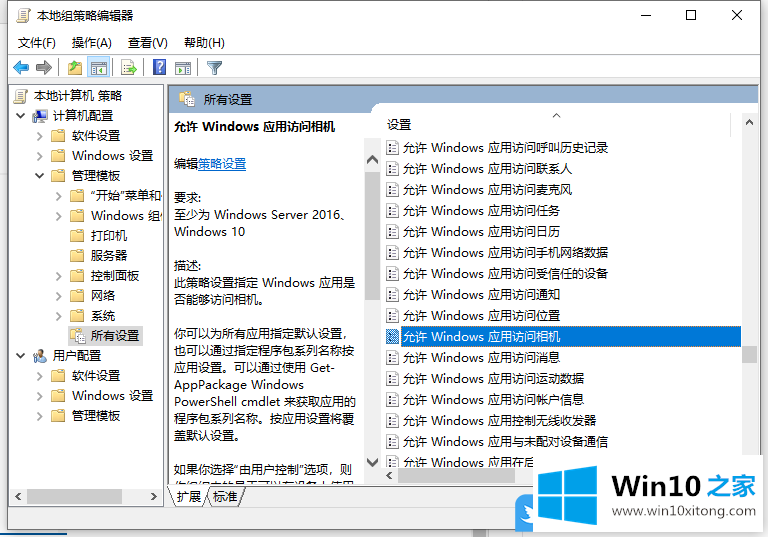This screenshot has height=537, width=768.
Task: Select 允许 Windows 应用访问受信任的设备
Action: tap(505, 273)
